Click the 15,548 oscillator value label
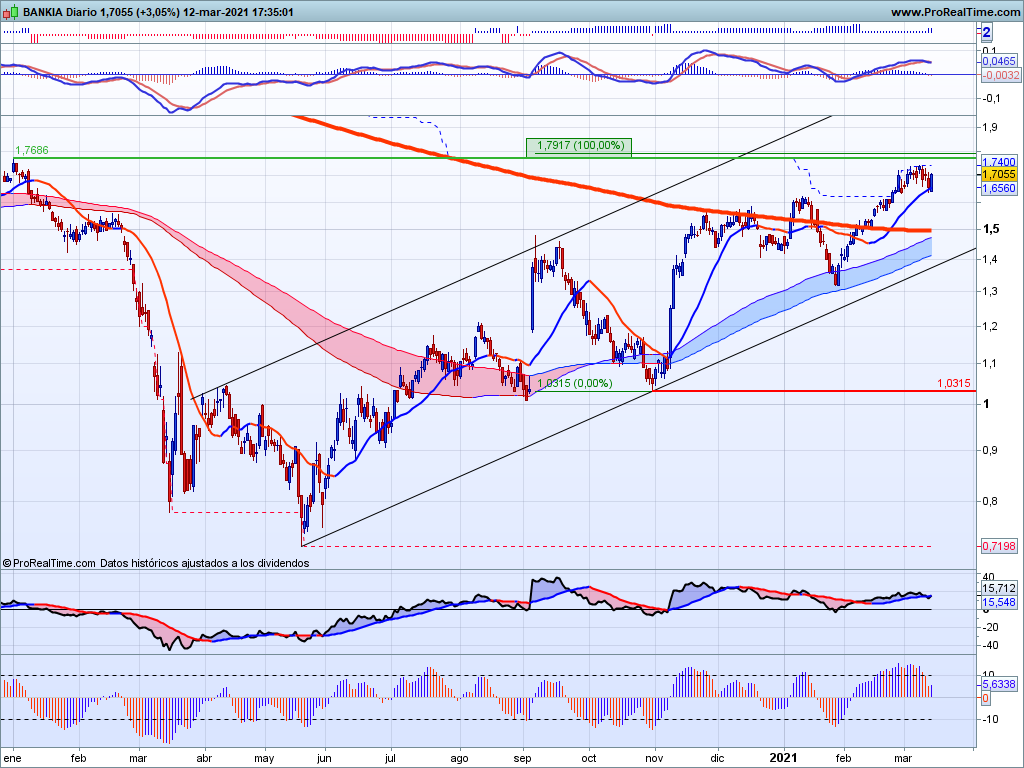The height and width of the screenshot is (768, 1024). (999, 602)
